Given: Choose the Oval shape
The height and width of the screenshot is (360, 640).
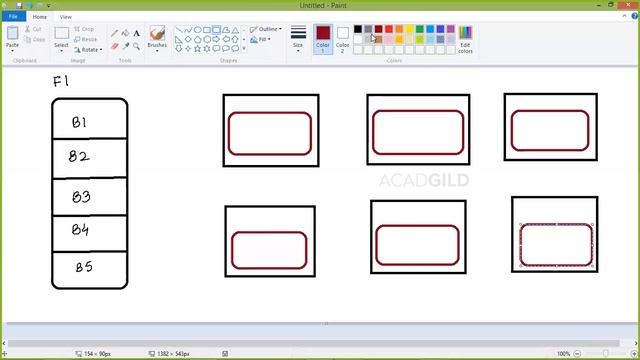Looking at the screenshot, I should point(198,30).
